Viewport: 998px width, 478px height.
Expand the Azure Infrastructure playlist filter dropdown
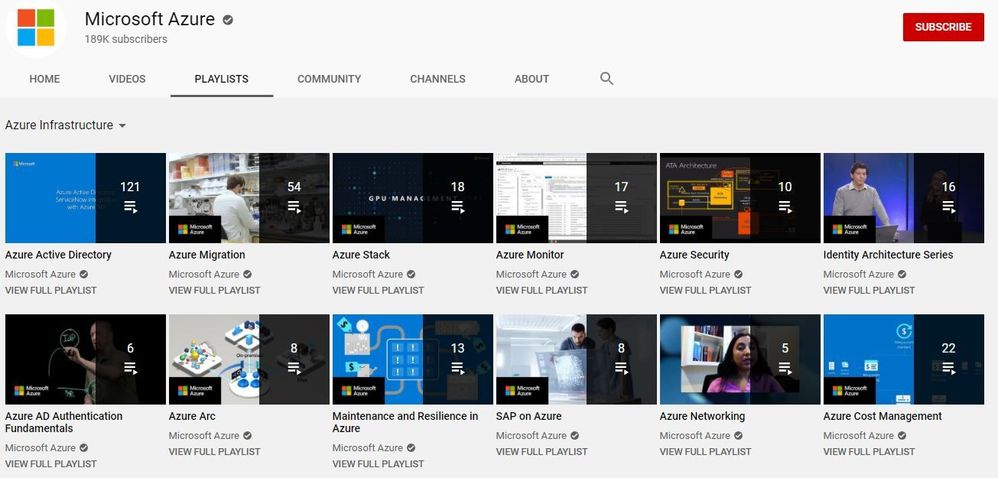pos(66,125)
